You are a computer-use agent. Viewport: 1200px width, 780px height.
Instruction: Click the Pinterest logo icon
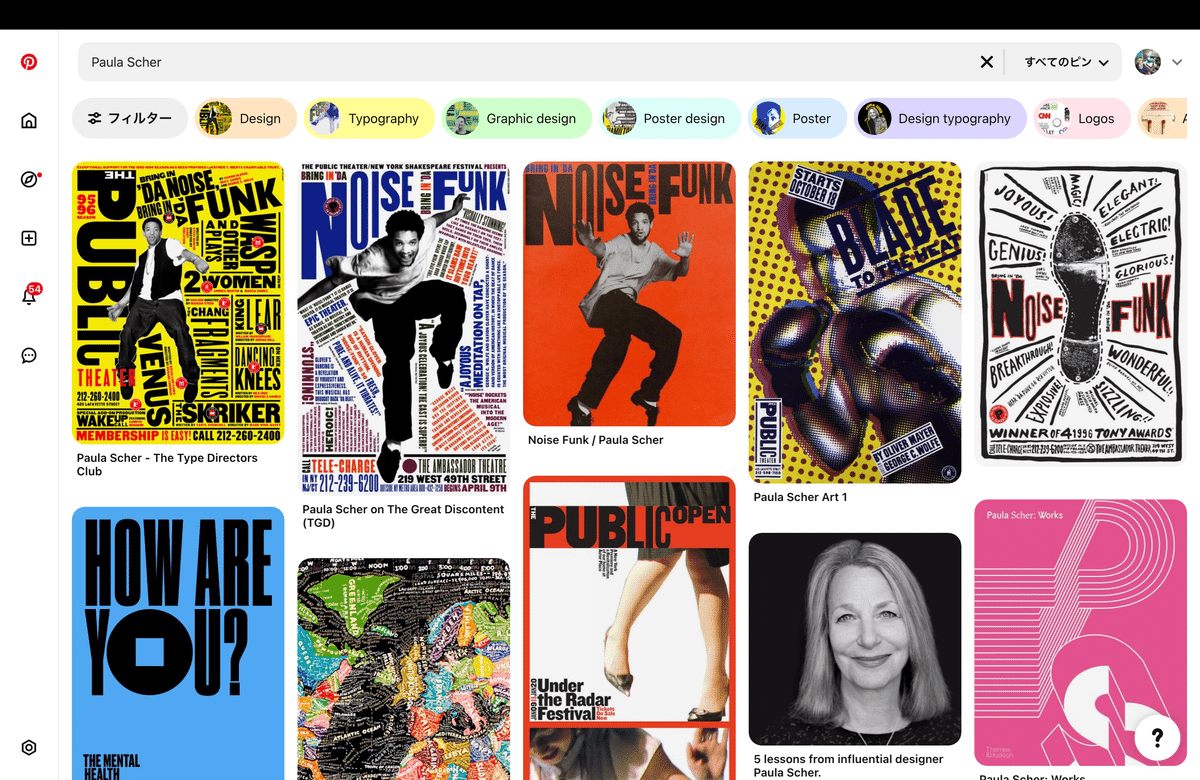tap(29, 62)
